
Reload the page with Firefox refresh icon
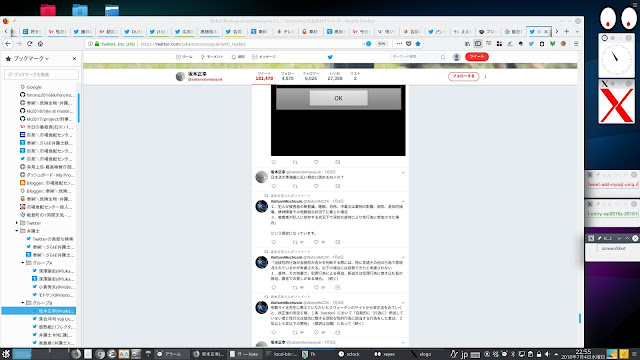[29, 44]
